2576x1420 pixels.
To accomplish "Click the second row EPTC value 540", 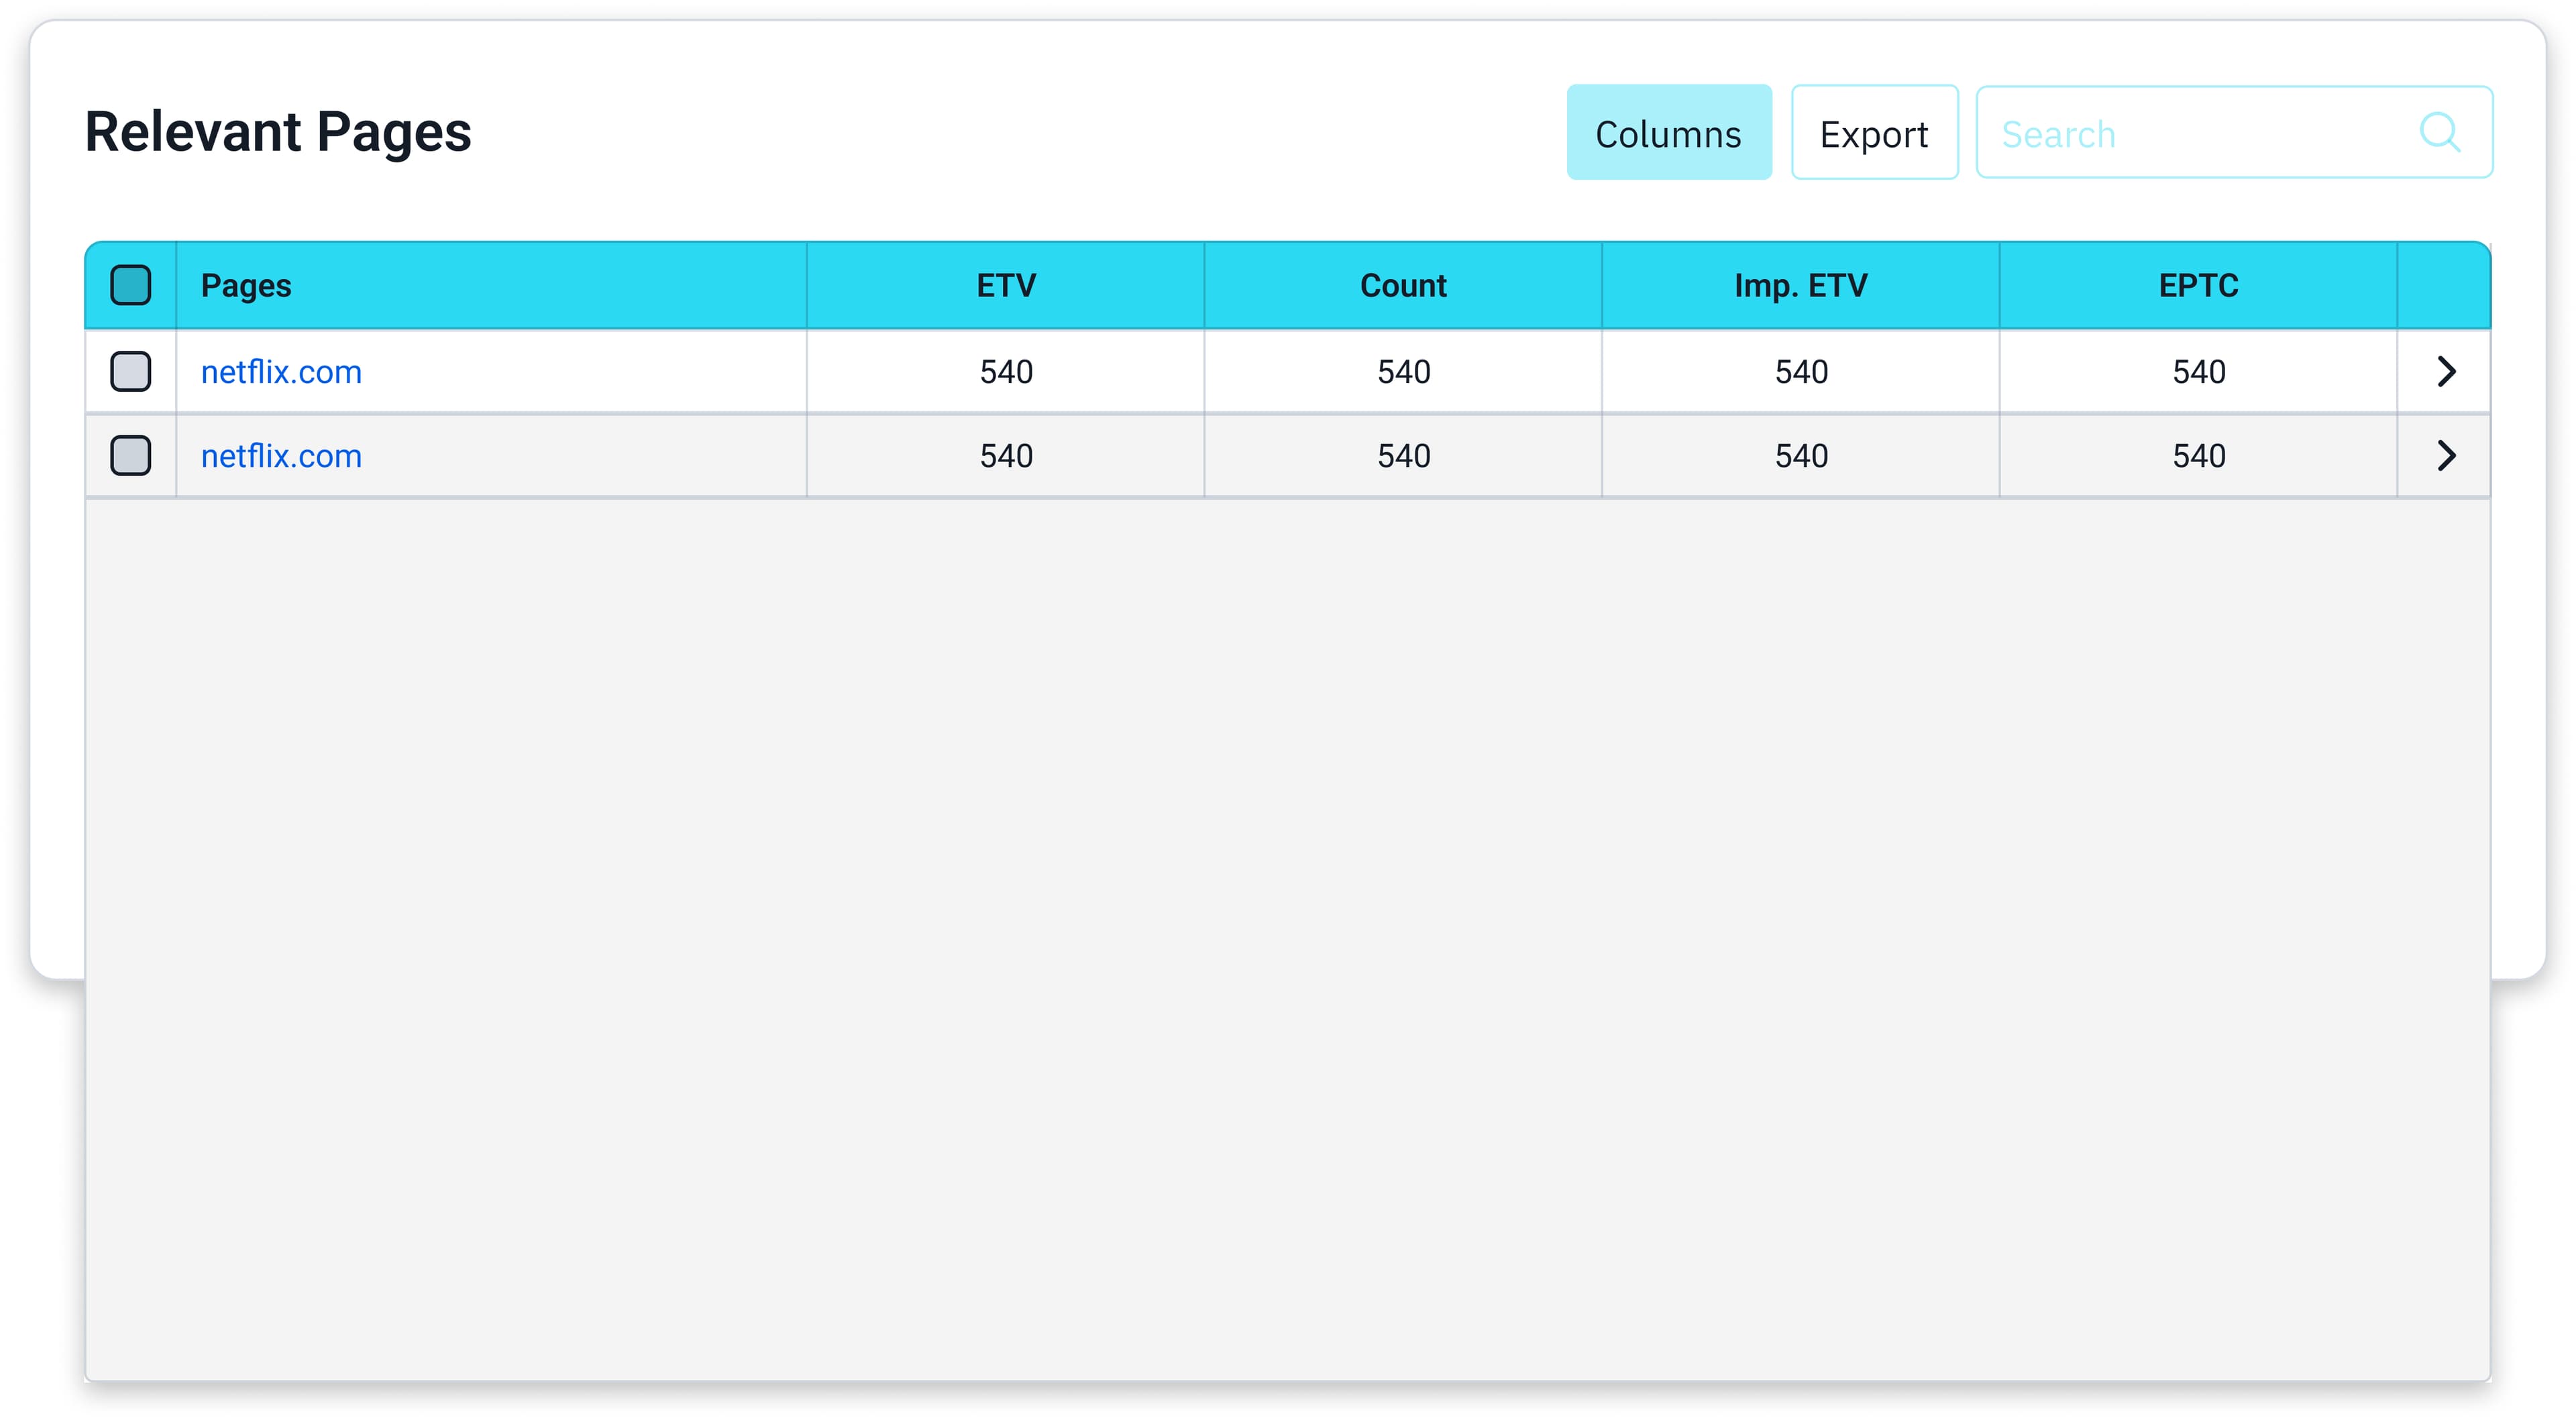I will pyautogui.click(x=2198, y=456).
